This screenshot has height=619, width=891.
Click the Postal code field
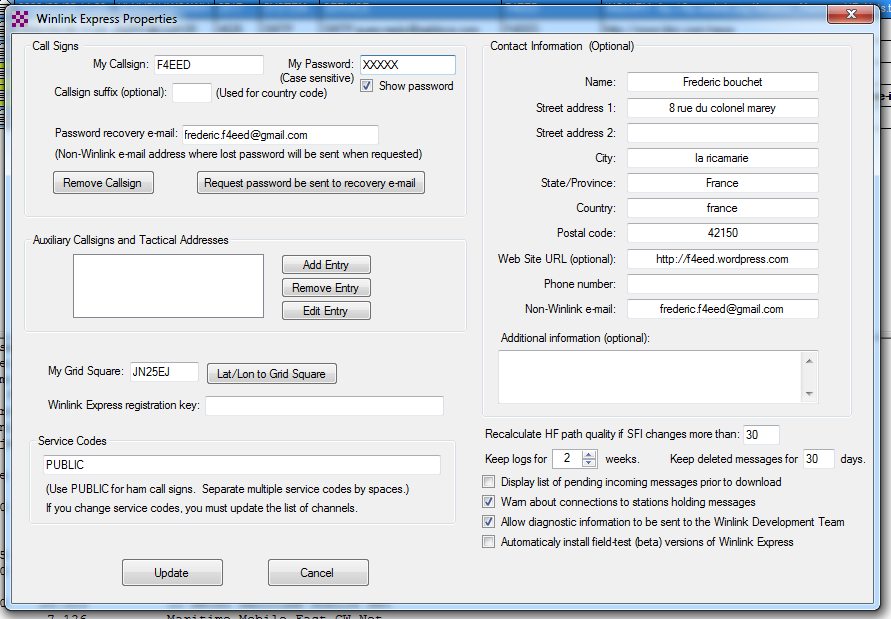click(x=723, y=233)
